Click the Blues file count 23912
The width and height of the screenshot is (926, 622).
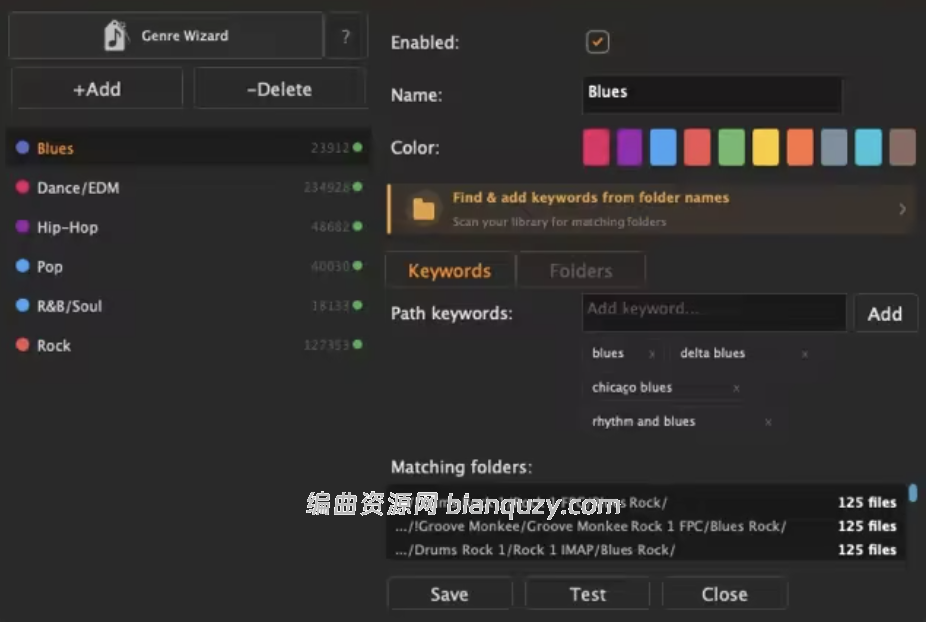point(330,148)
